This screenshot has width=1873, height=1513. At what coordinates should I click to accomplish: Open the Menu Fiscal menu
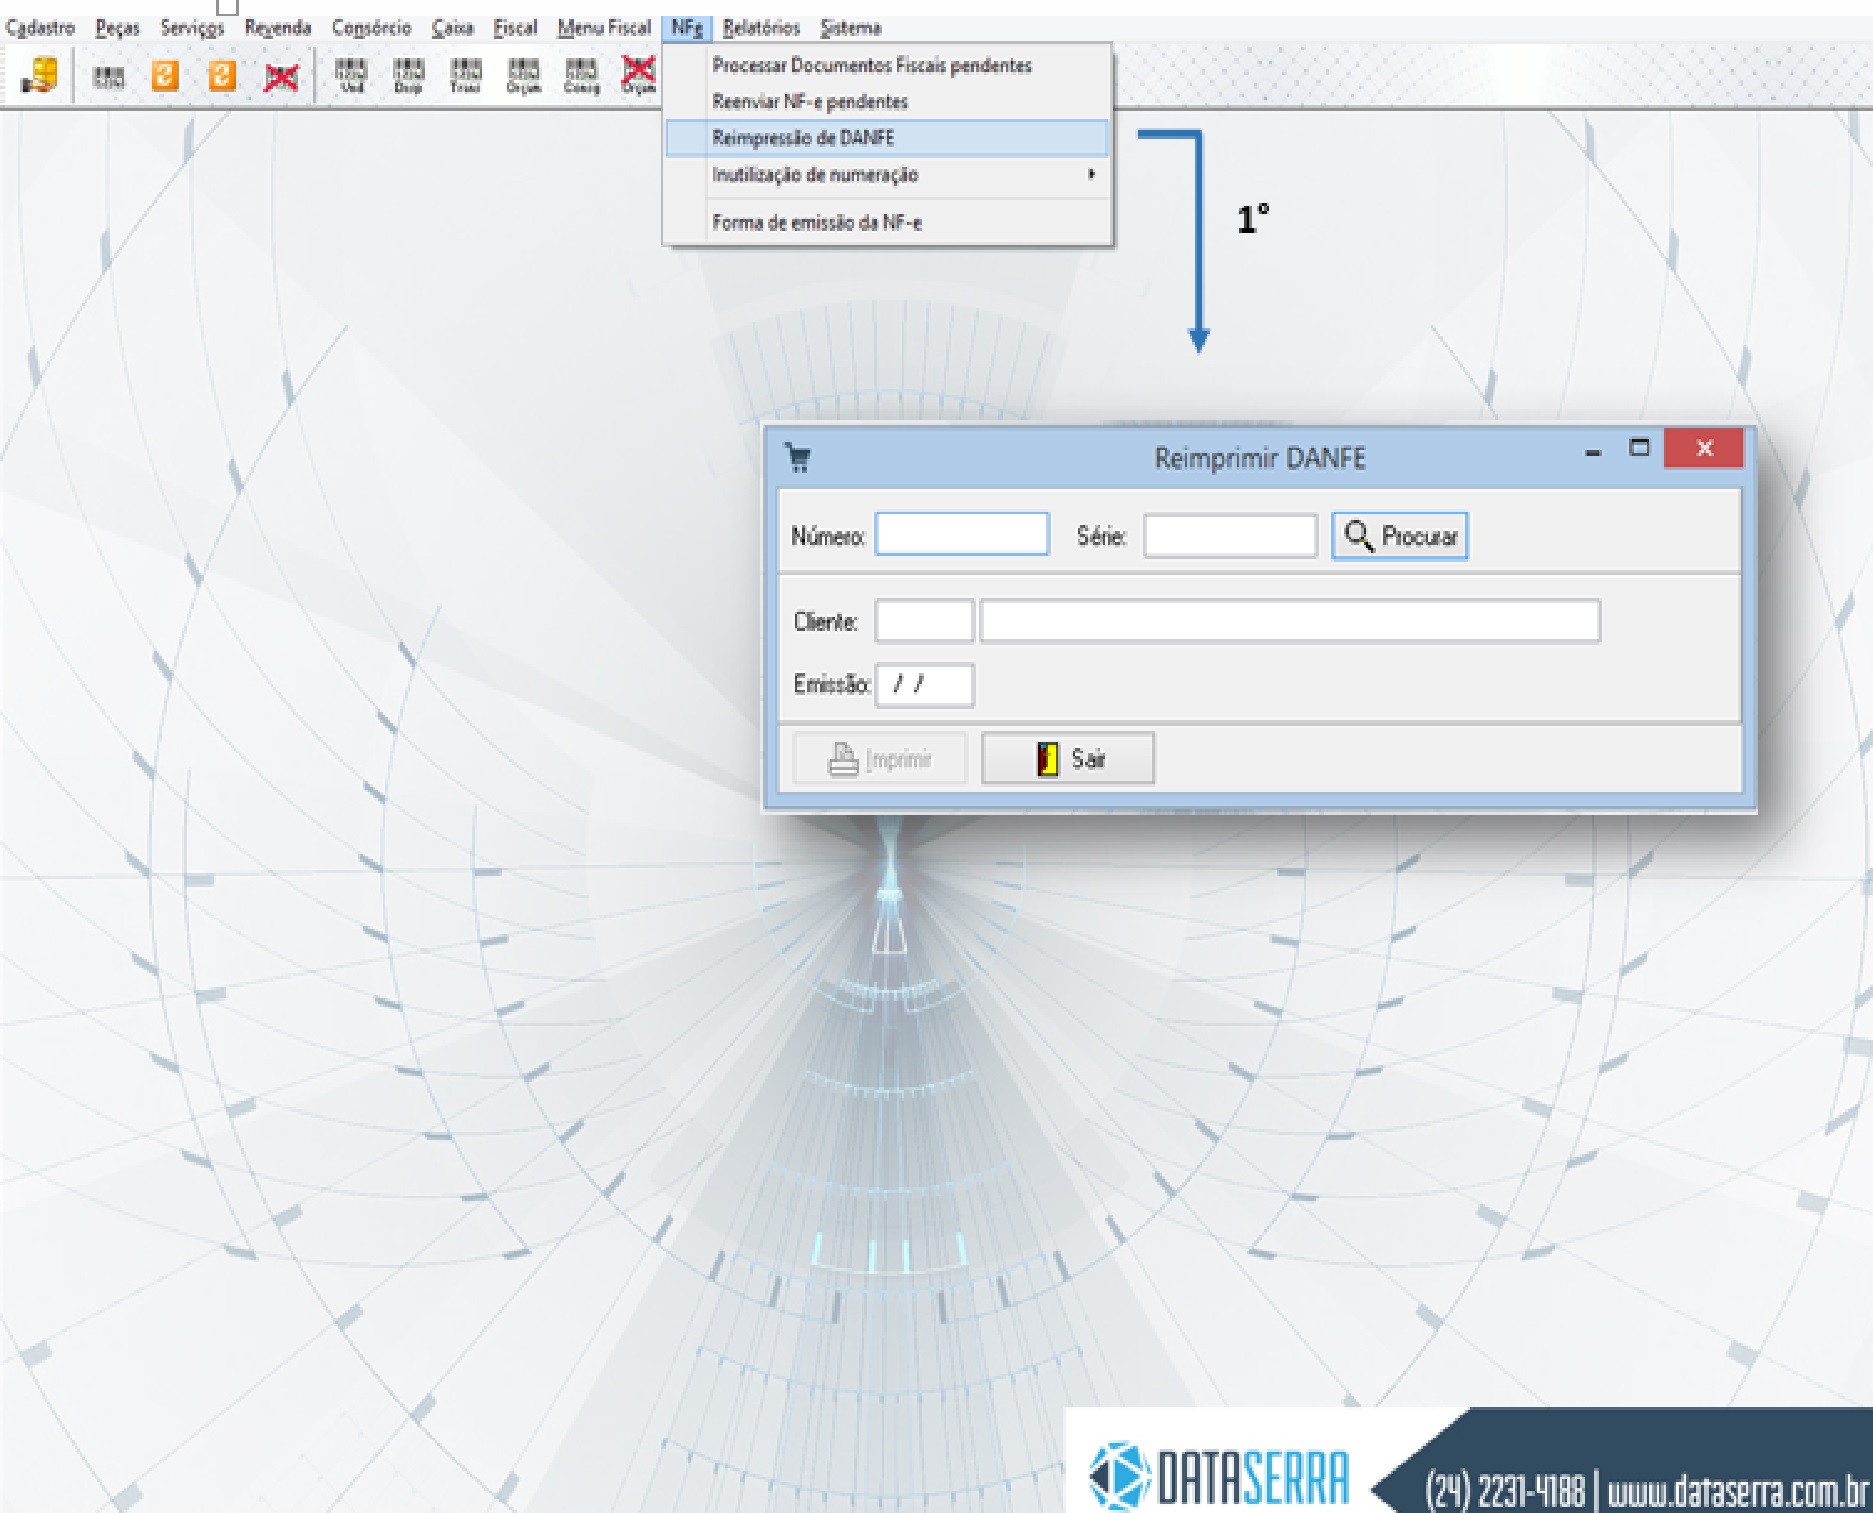[604, 28]
